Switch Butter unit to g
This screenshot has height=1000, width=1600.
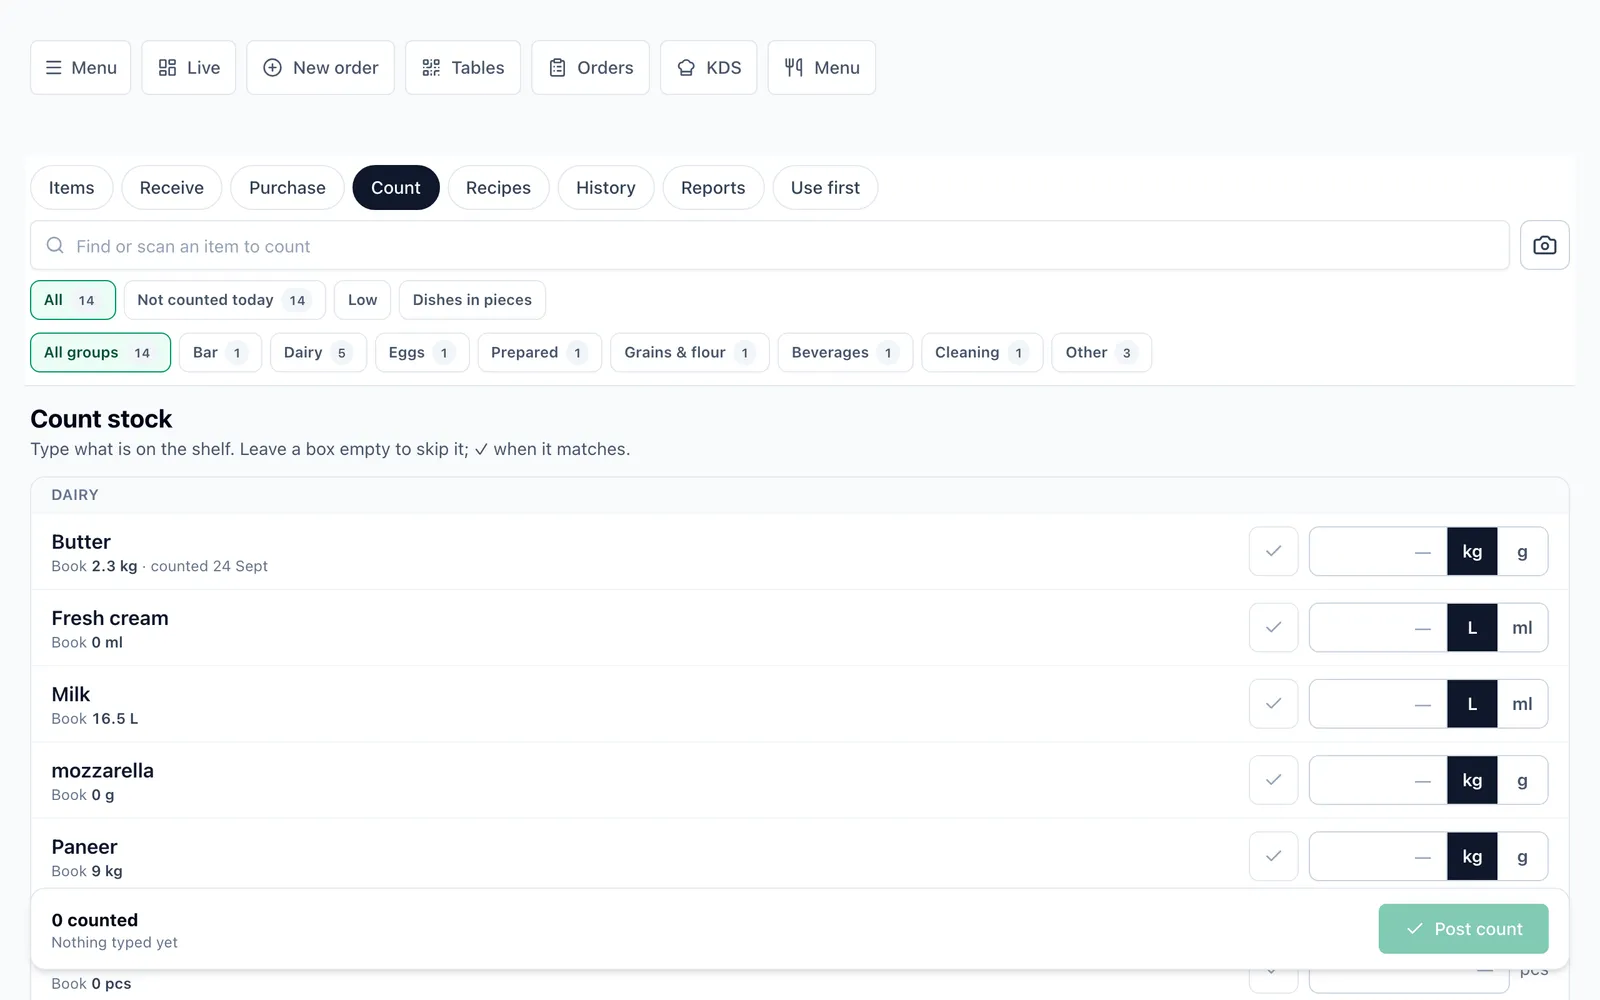coord(1522,552)
